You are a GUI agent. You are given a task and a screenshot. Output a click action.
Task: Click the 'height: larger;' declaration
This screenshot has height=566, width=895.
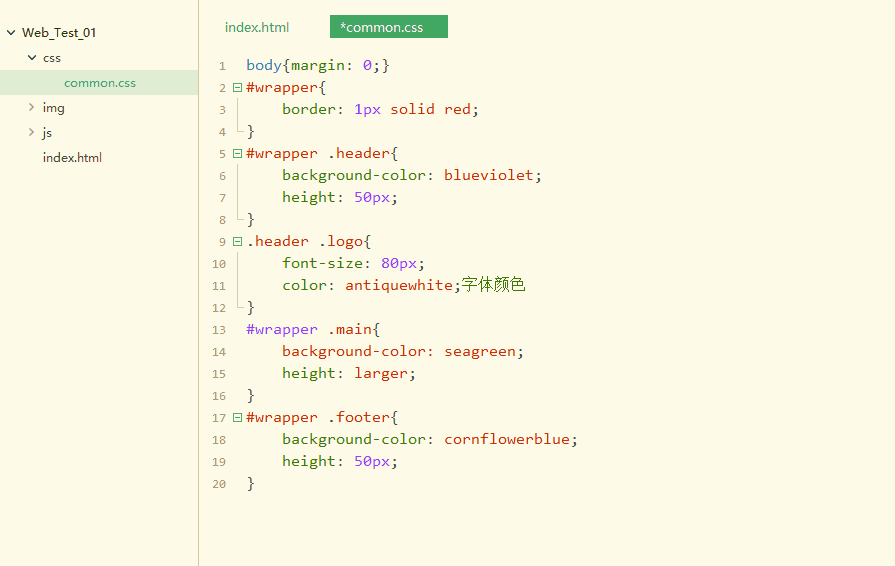349,373
